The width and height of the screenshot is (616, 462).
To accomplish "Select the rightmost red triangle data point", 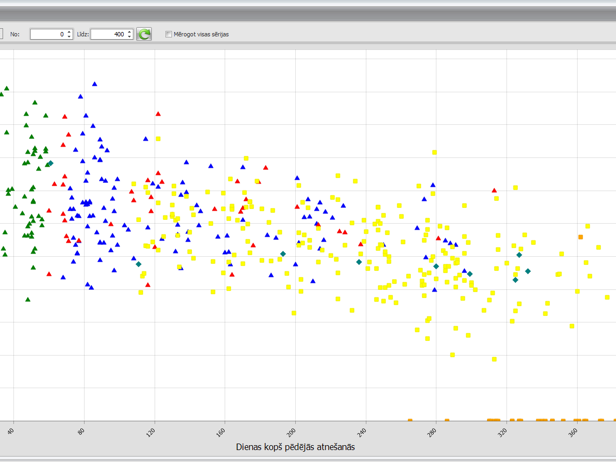I will 494,190.
